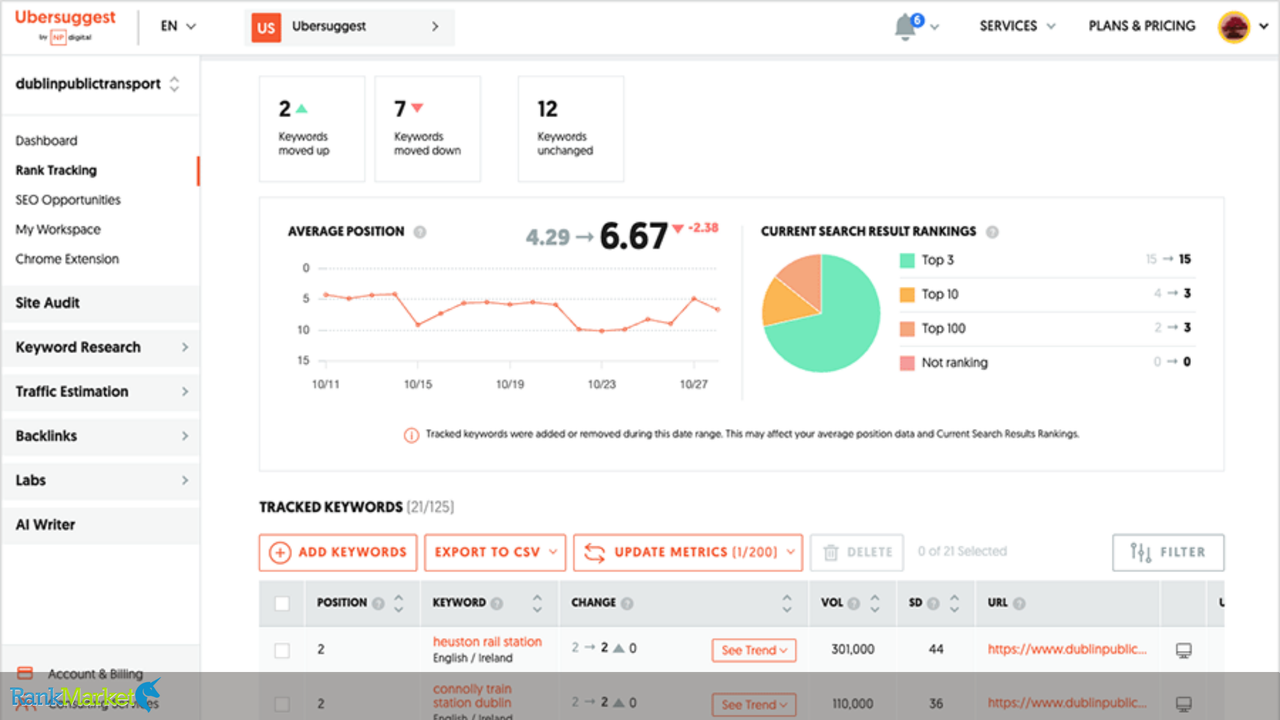The height and width of the screenshot is (720, 1280).
Task: Click the Not ranking pink legend swatch
Action: [907, 363]
